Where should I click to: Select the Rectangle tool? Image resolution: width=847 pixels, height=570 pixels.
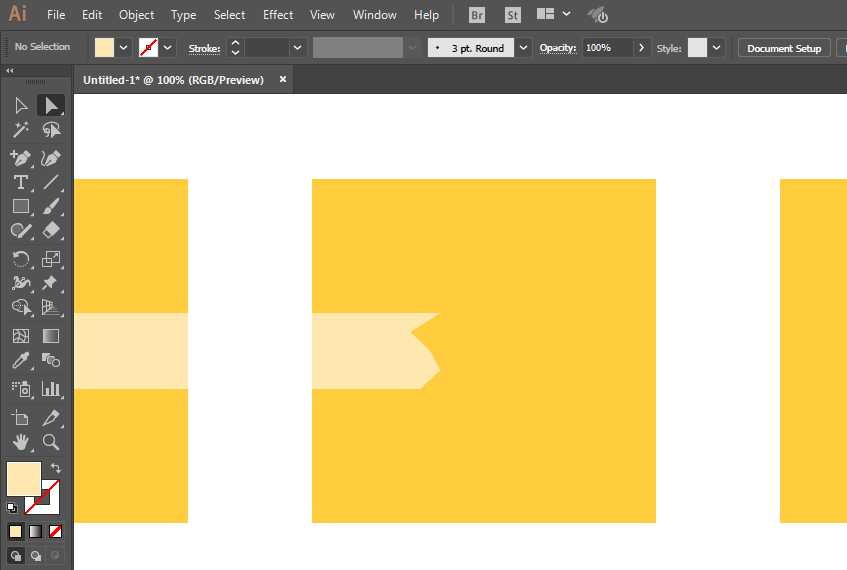pyautogui.click(x=21, y=206)
